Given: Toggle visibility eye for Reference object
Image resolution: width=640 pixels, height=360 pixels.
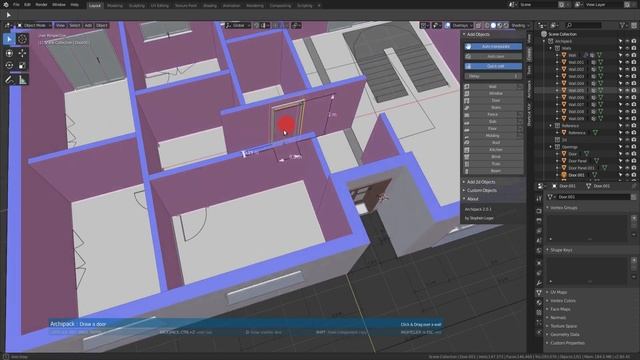Looking at the screenshot, I should click(628, 133).
